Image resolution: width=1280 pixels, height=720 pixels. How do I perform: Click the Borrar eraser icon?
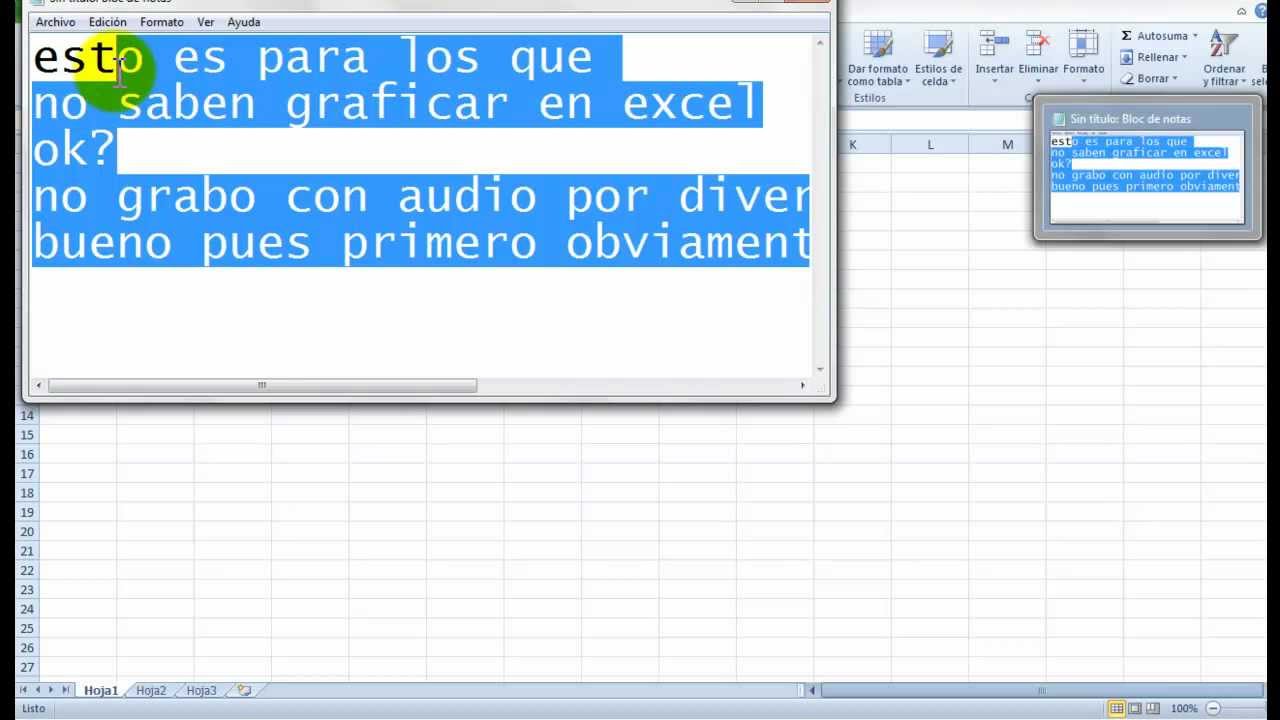tap(1126, 78)
